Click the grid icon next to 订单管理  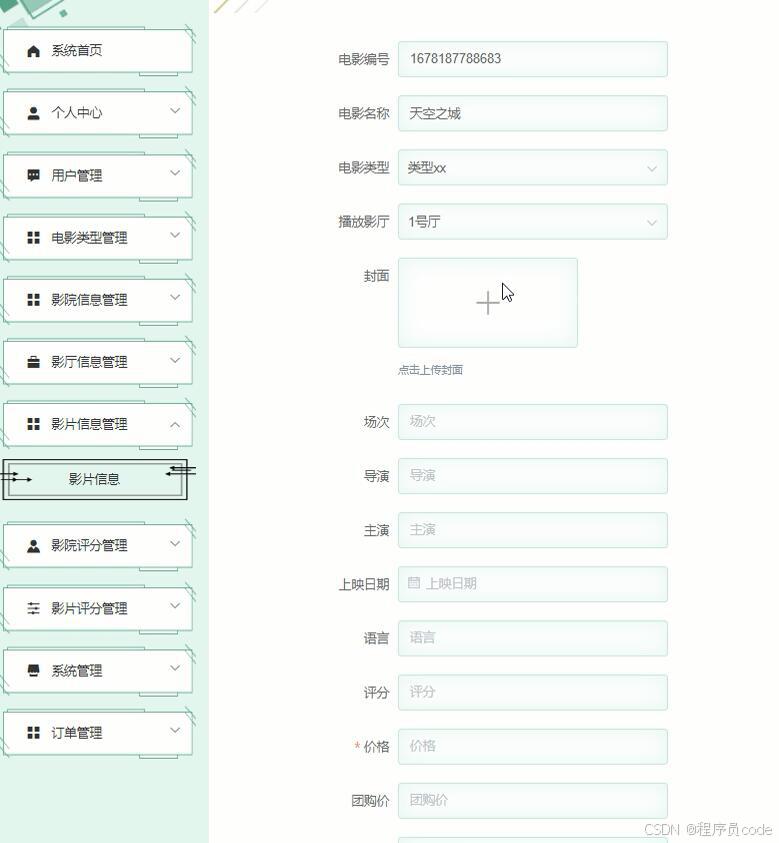[x=31, y=732]
